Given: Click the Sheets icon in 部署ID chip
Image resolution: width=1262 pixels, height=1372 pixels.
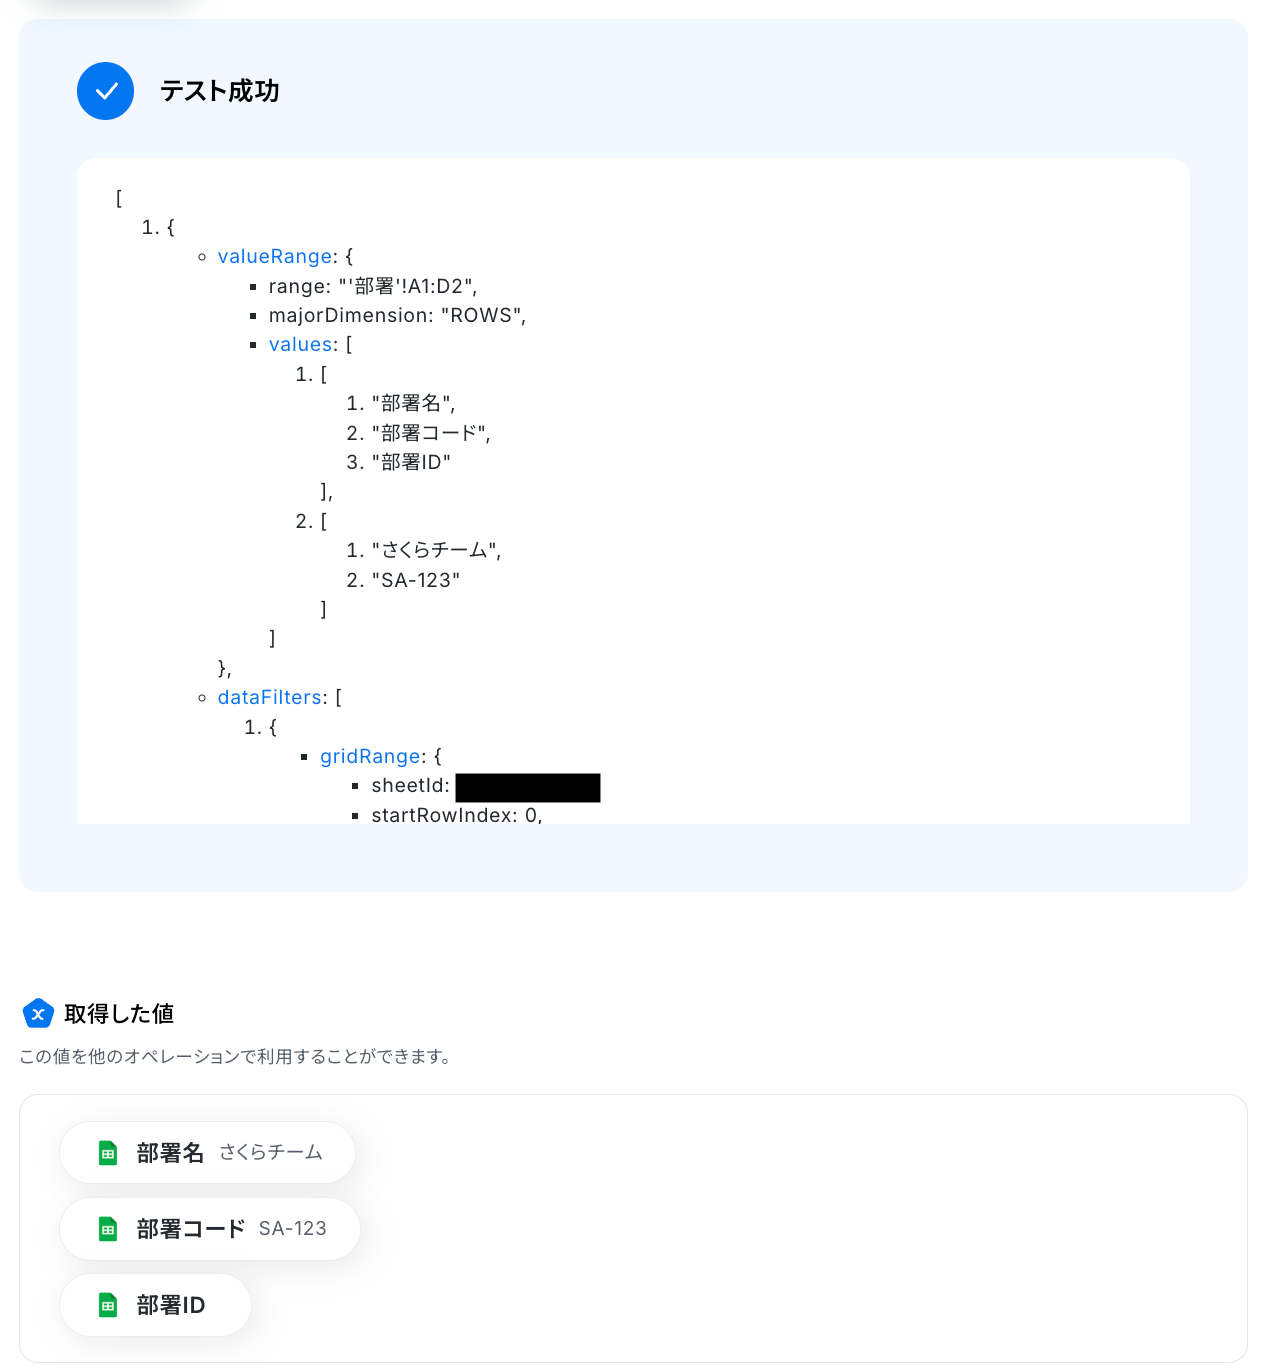Looking at the screenshot, I should click(x=108, y=1305).
